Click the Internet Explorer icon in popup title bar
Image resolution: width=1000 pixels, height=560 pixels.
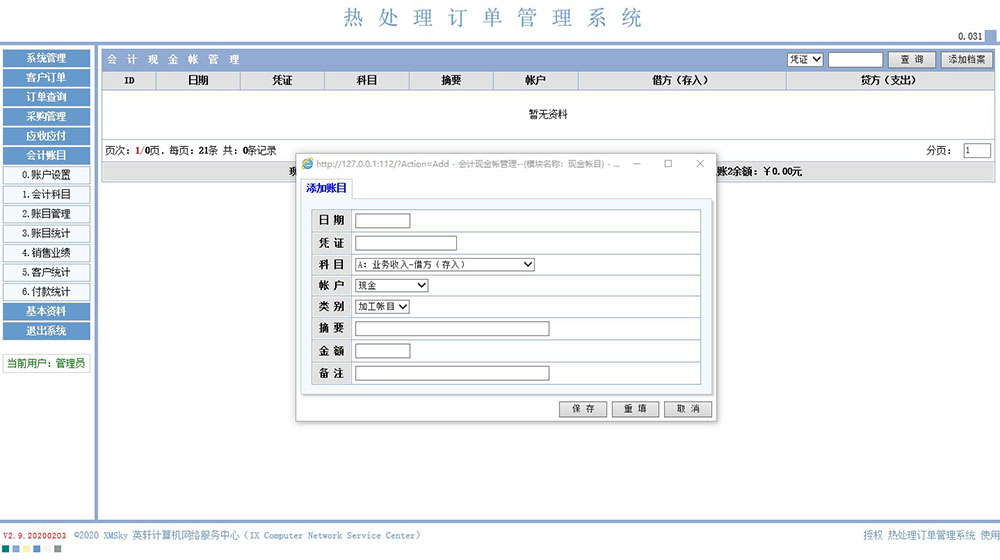coord(308,163)
